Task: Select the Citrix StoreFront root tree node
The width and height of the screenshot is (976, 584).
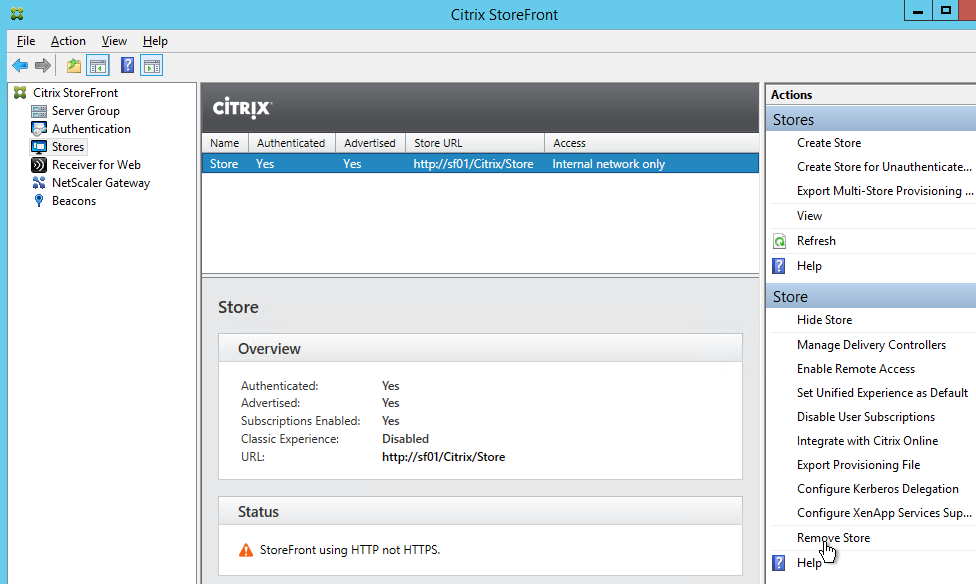Action: pyautogui.click(x=75, y=93)
